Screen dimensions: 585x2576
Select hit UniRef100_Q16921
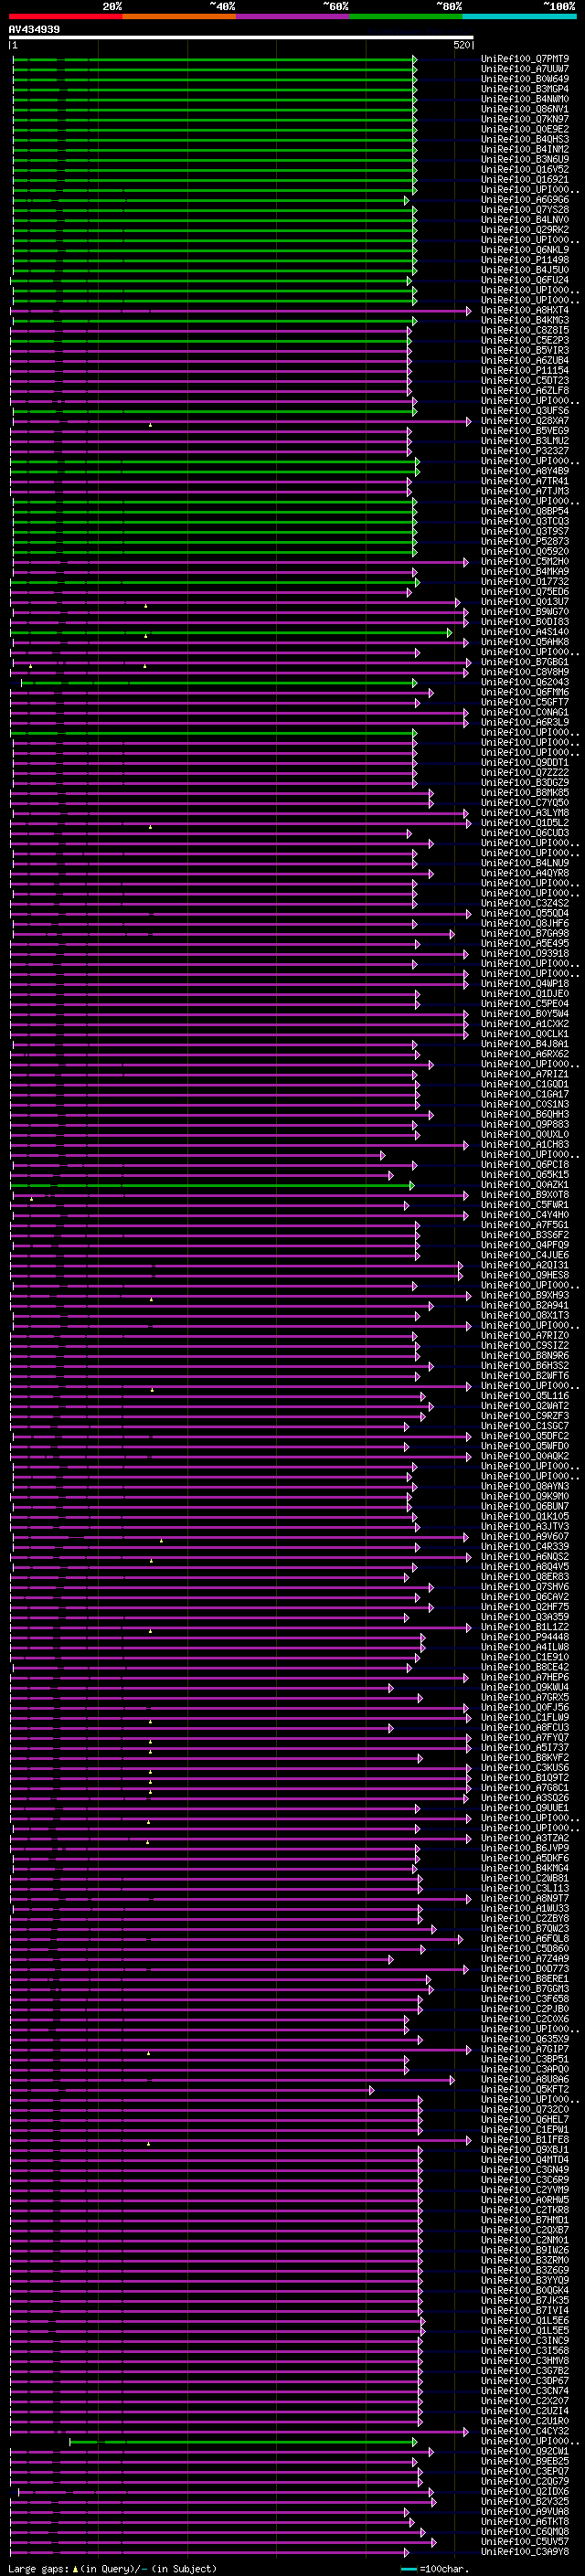click(525, 180)
